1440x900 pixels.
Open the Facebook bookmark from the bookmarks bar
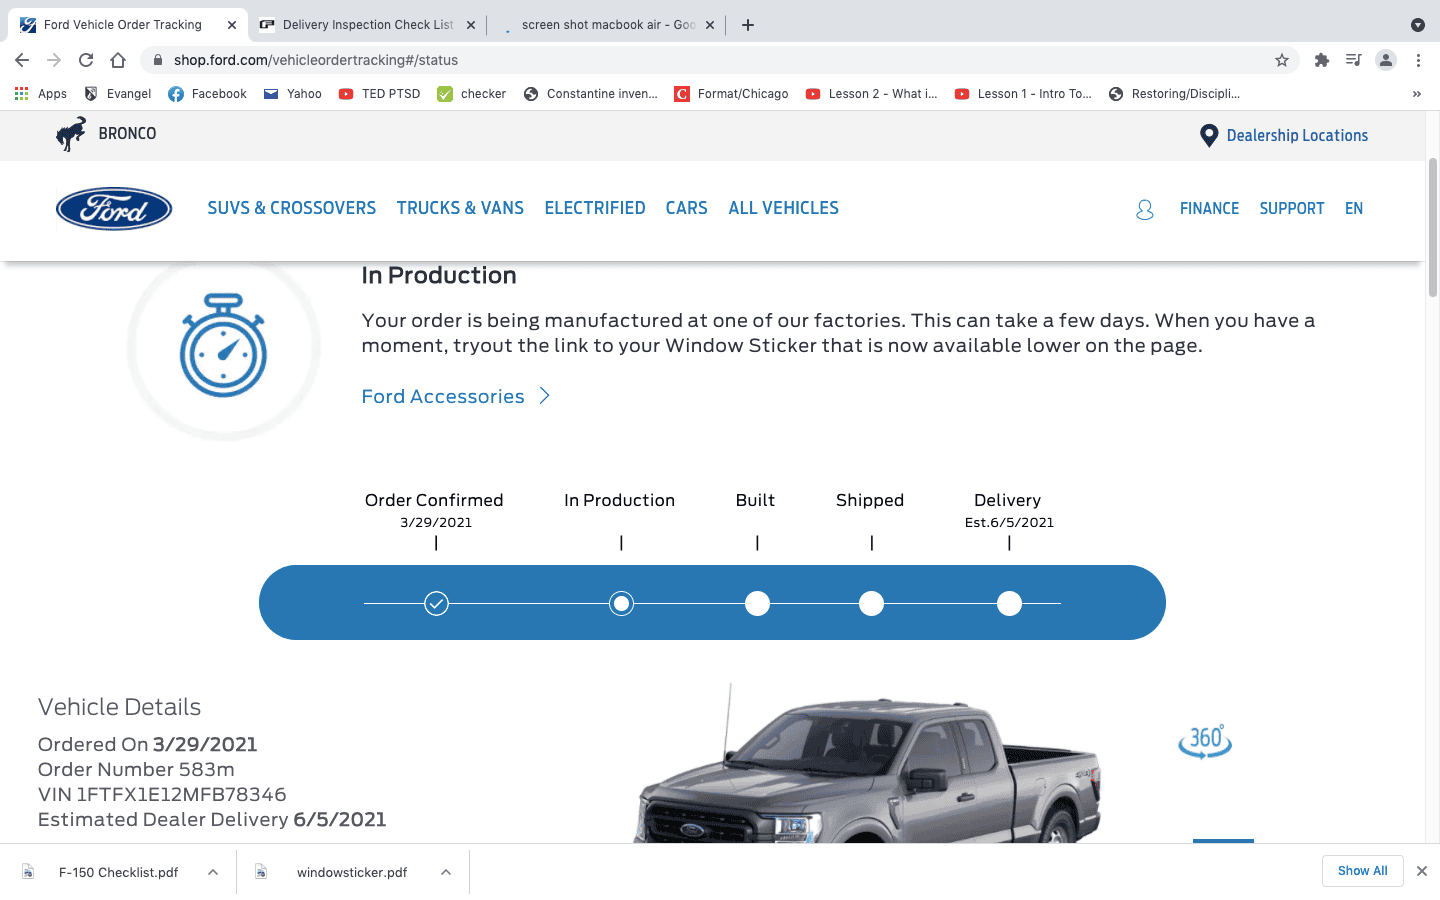207,93
